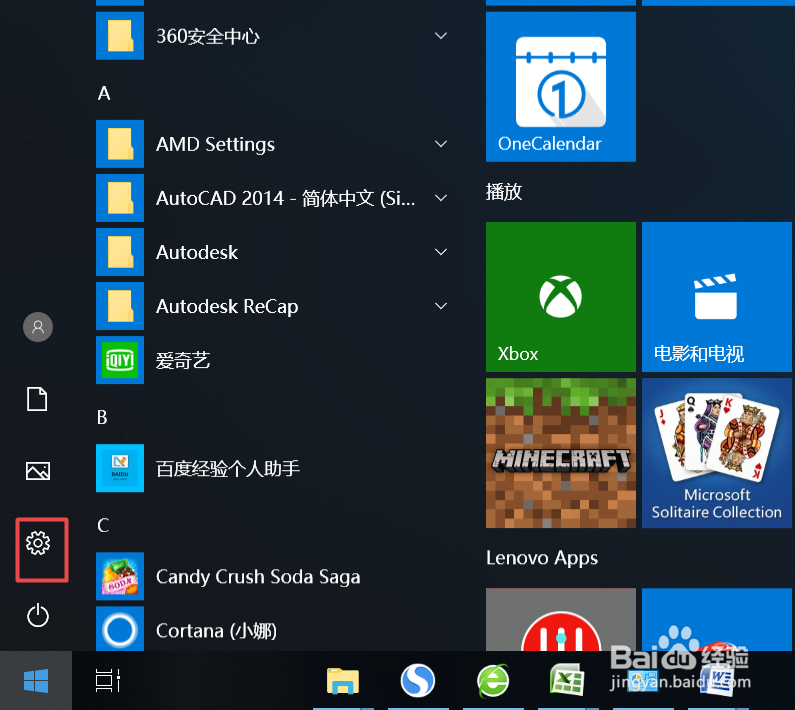Open the 360安全中心 folder icon
795x710 pixels.
click(120, 36)
